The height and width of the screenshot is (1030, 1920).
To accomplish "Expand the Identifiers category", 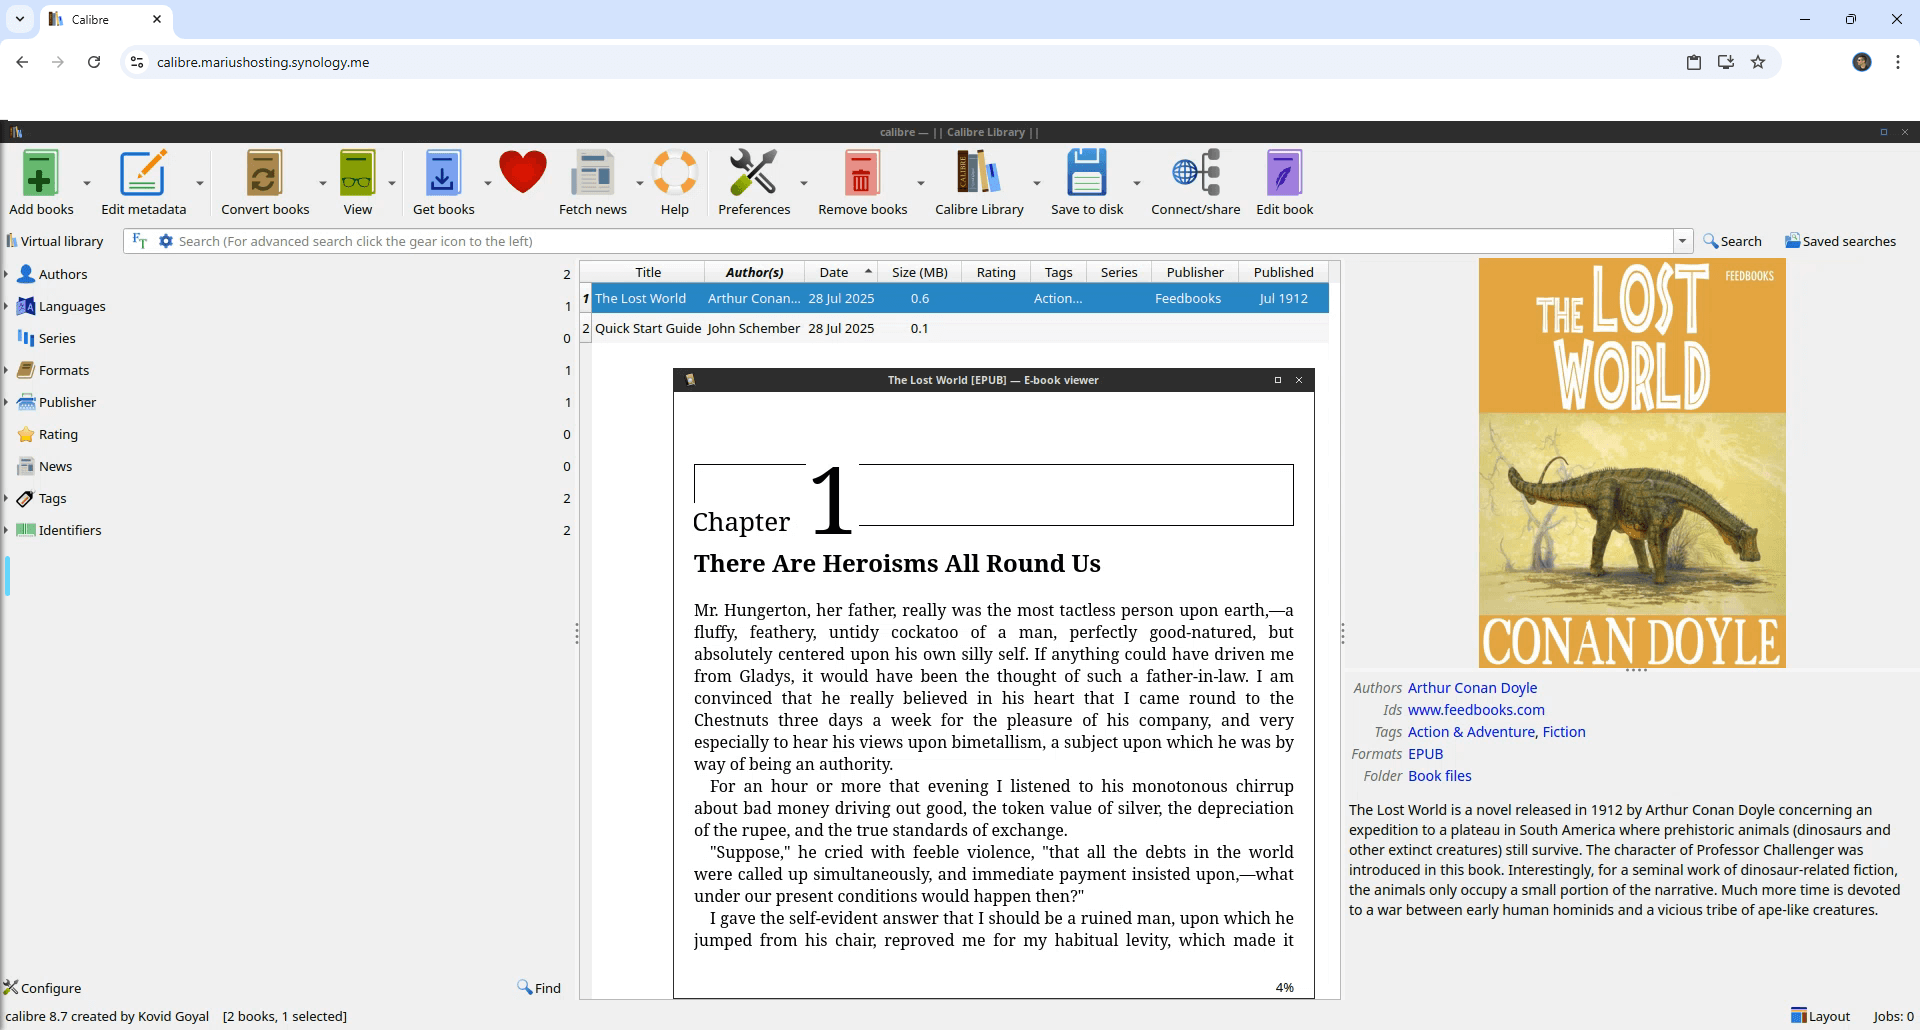I will tap(6, 530).
